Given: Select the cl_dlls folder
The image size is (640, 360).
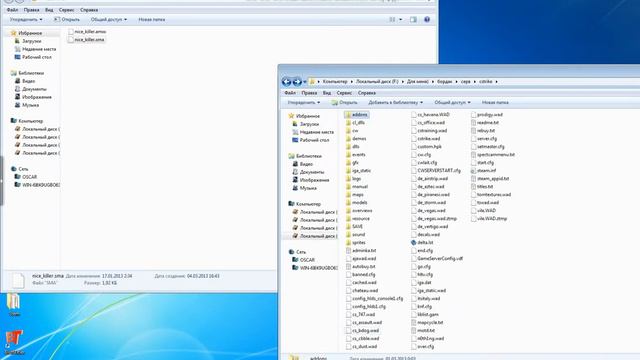Looking at the screenshot, I should click(x=355, y=123).
